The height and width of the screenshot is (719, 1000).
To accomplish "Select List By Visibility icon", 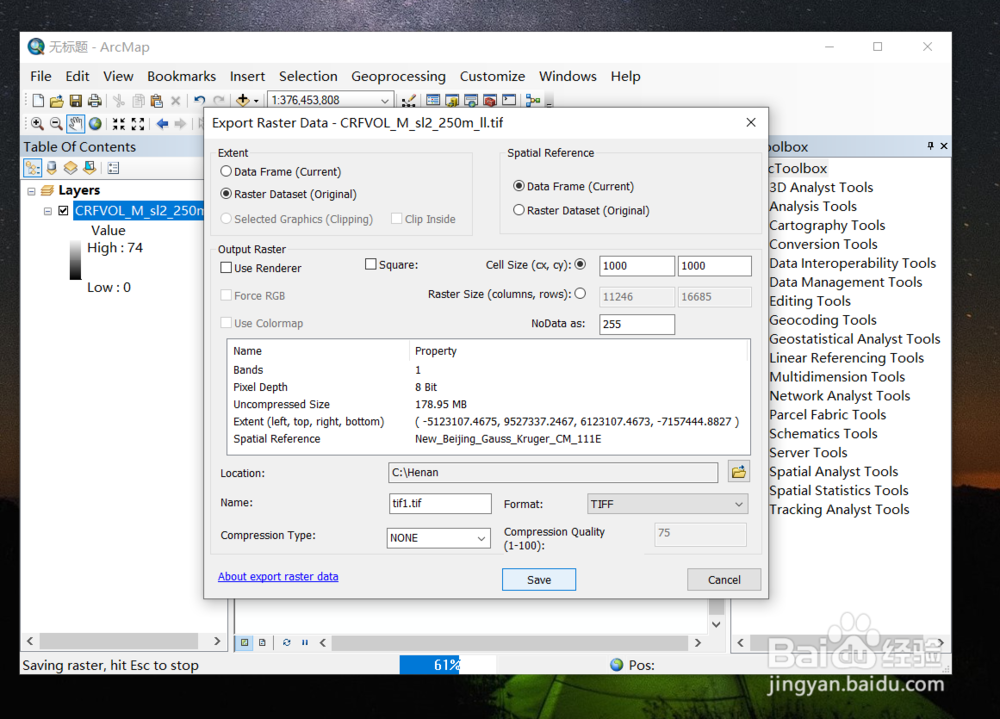I will pos(70,168).
